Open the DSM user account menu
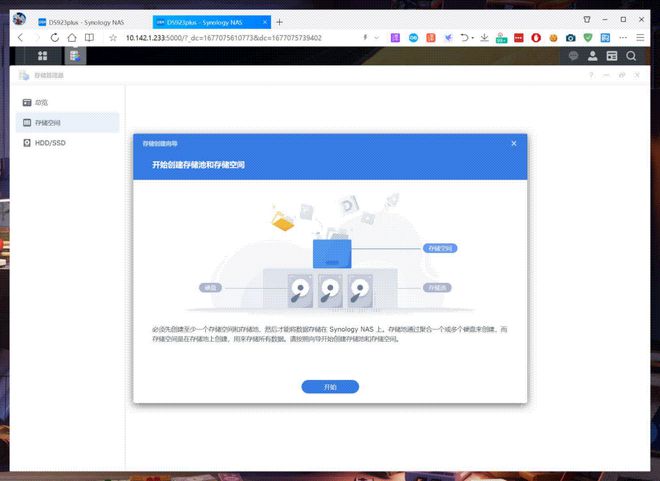Screen dimensions: 660x481 point(592,56)
